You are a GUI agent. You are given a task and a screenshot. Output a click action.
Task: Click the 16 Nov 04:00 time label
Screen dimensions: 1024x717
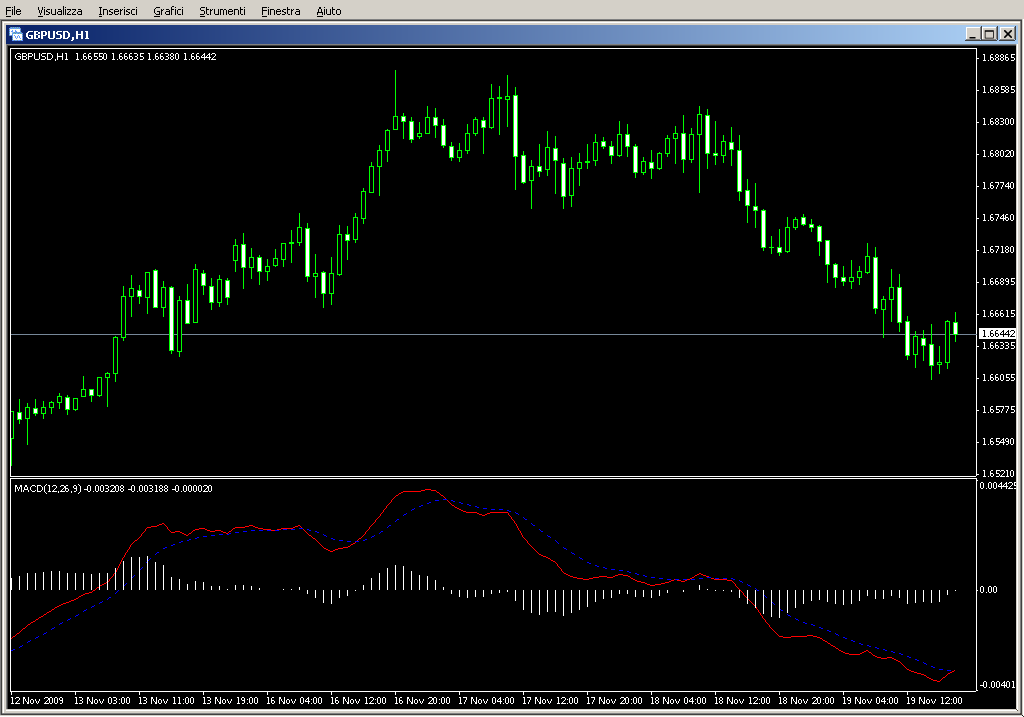coord(294,701)
